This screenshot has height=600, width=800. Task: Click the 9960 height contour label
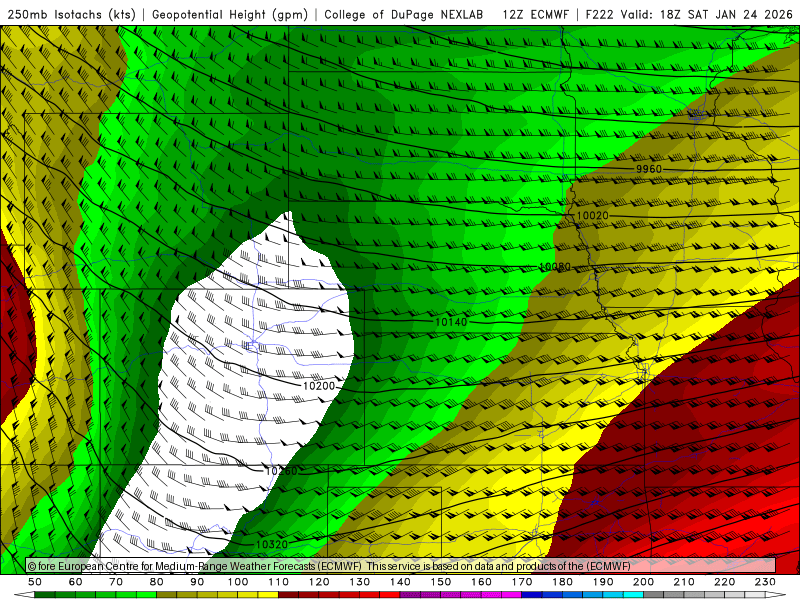click(648, 169)
